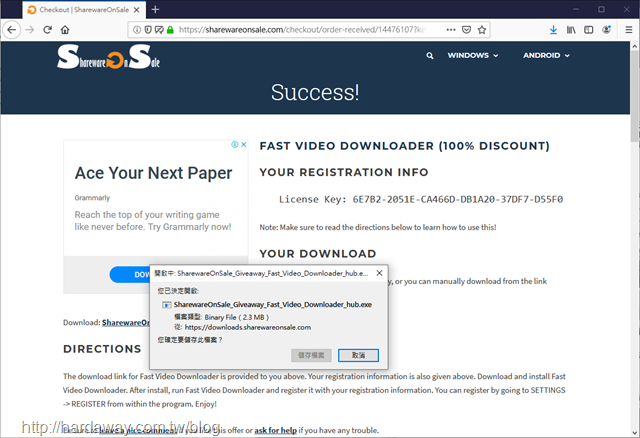The width and height of the screenshot is (640, 438).
Task: Click the browser forward arrow
Action: tap(30, 30)
